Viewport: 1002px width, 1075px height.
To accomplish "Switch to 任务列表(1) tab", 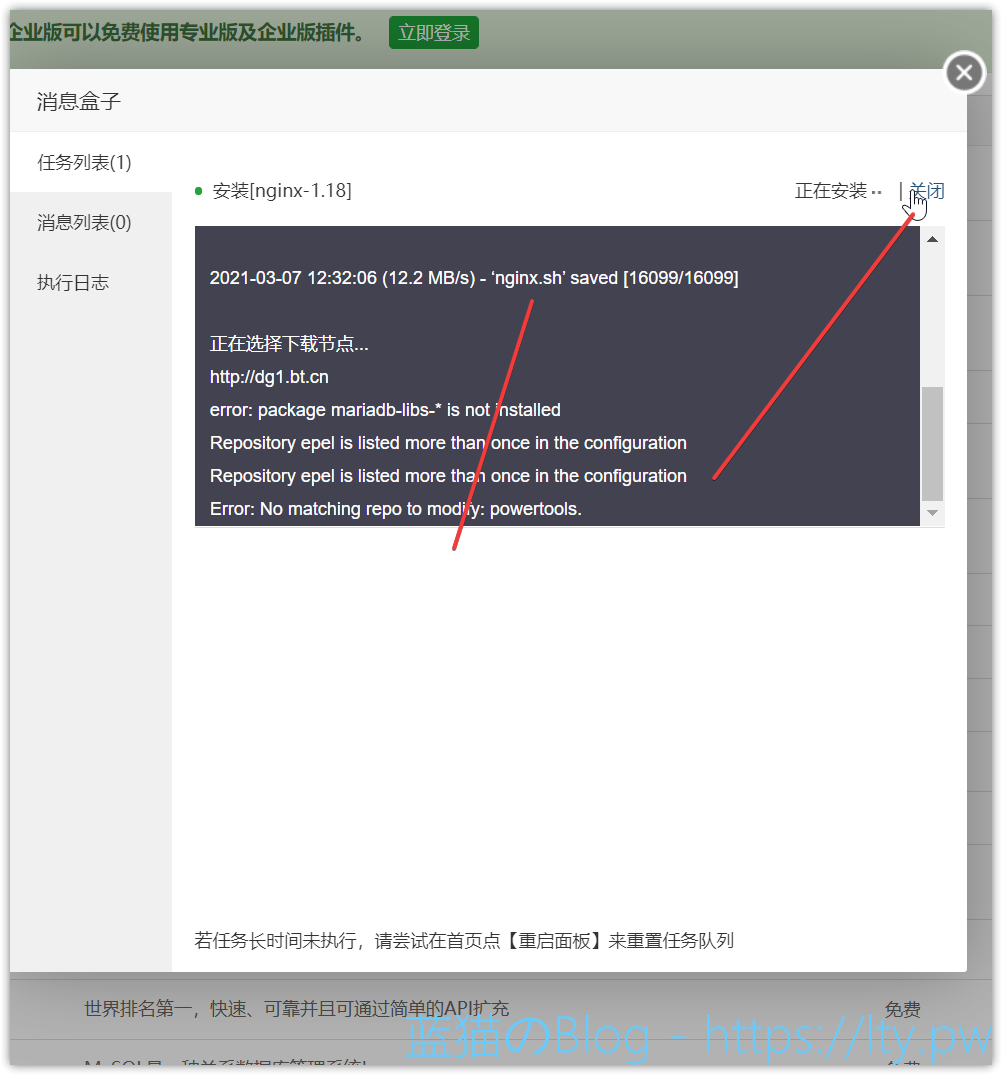I will pos(85,162).
